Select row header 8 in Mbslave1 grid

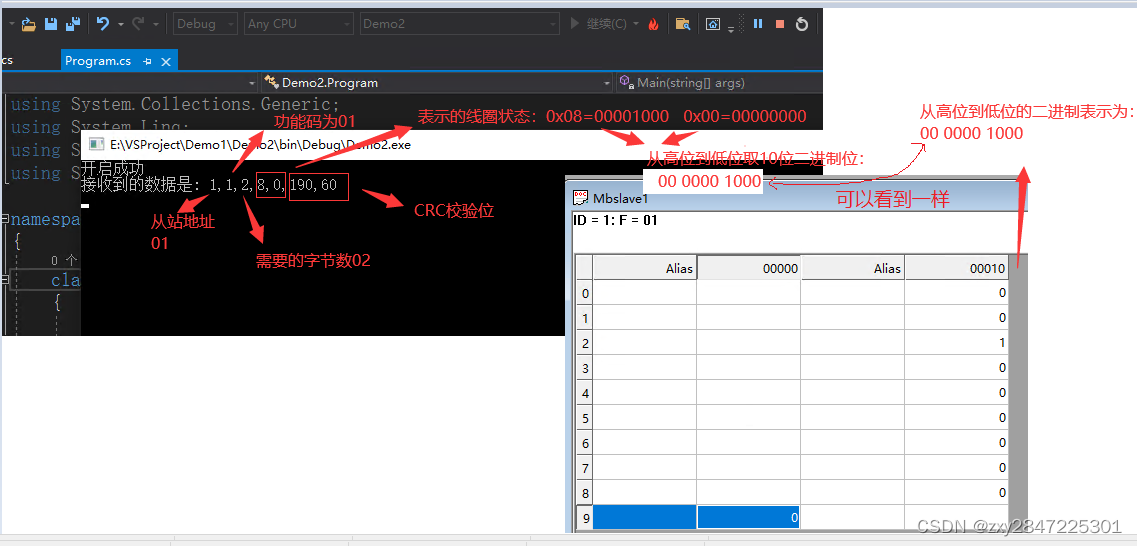point(584,492)
